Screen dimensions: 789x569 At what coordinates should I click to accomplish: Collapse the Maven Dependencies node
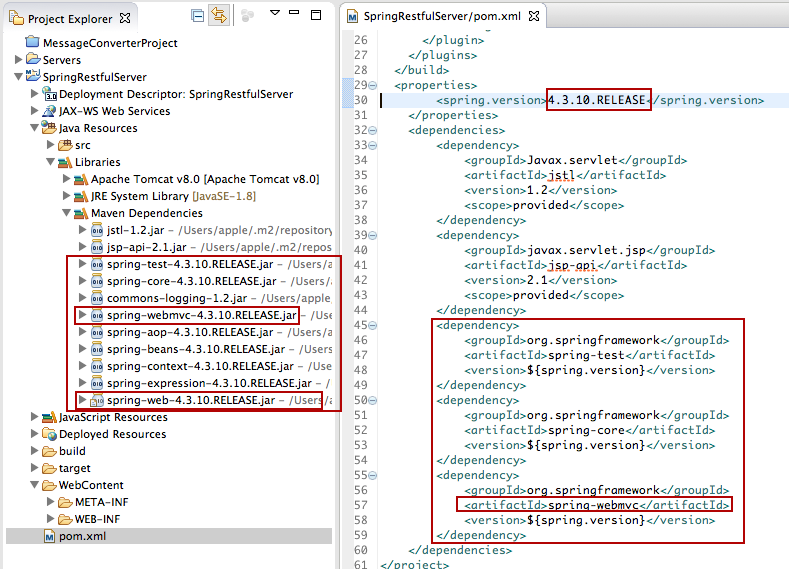pos(67,213)
